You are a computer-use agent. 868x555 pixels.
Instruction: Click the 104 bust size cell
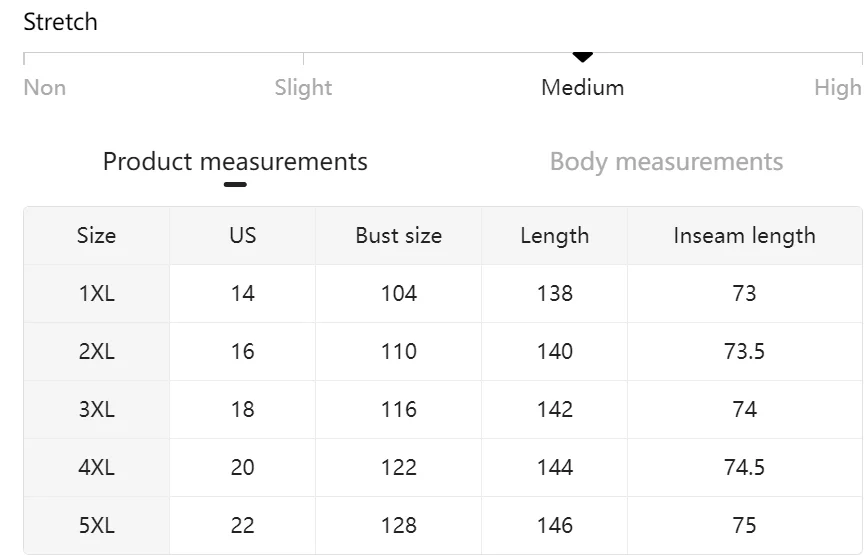click(x=398, y=294)
